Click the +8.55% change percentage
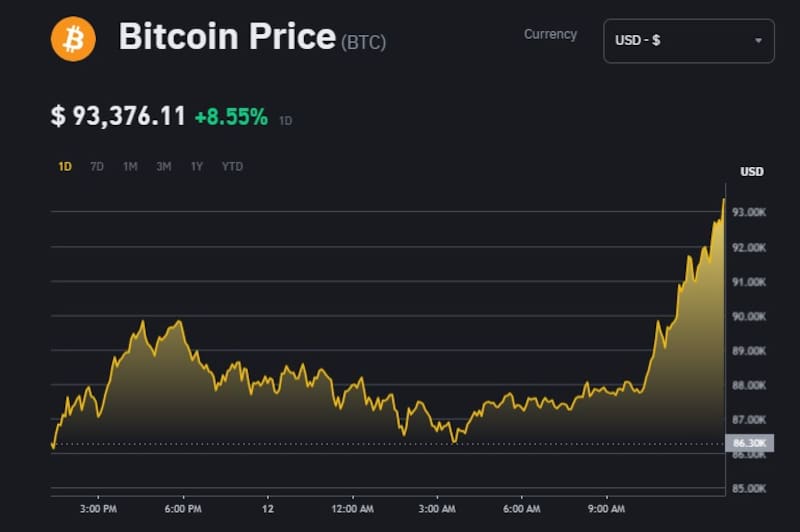 pos(231,117)
